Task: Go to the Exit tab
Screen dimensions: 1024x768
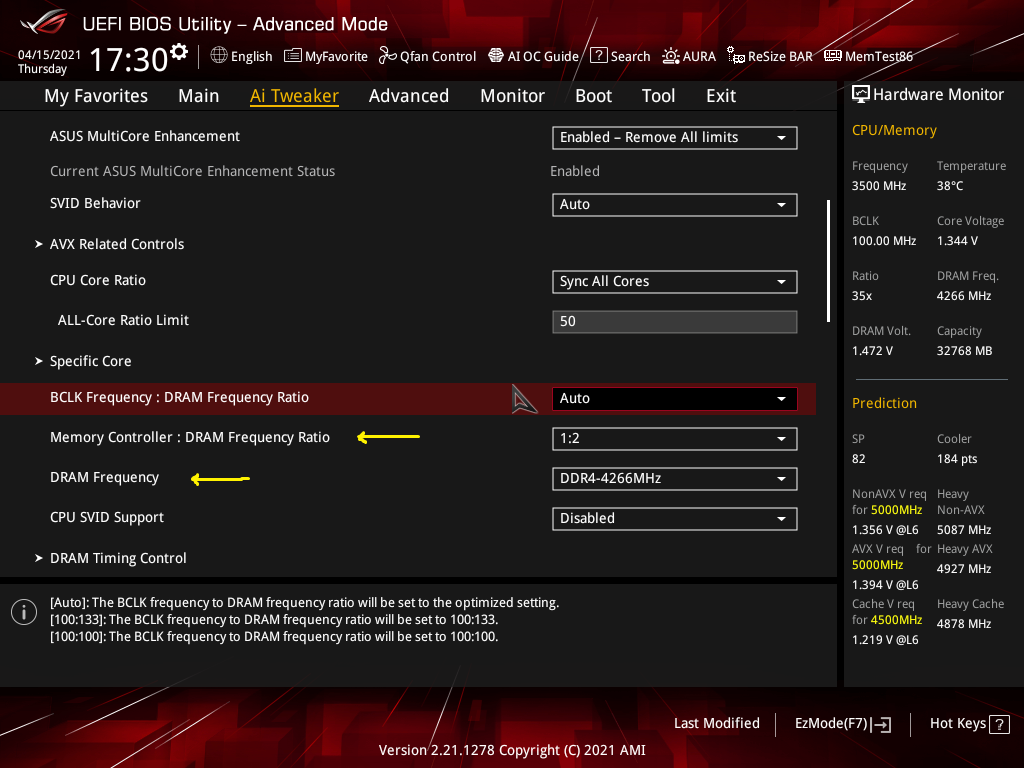Action: (721, 96)
